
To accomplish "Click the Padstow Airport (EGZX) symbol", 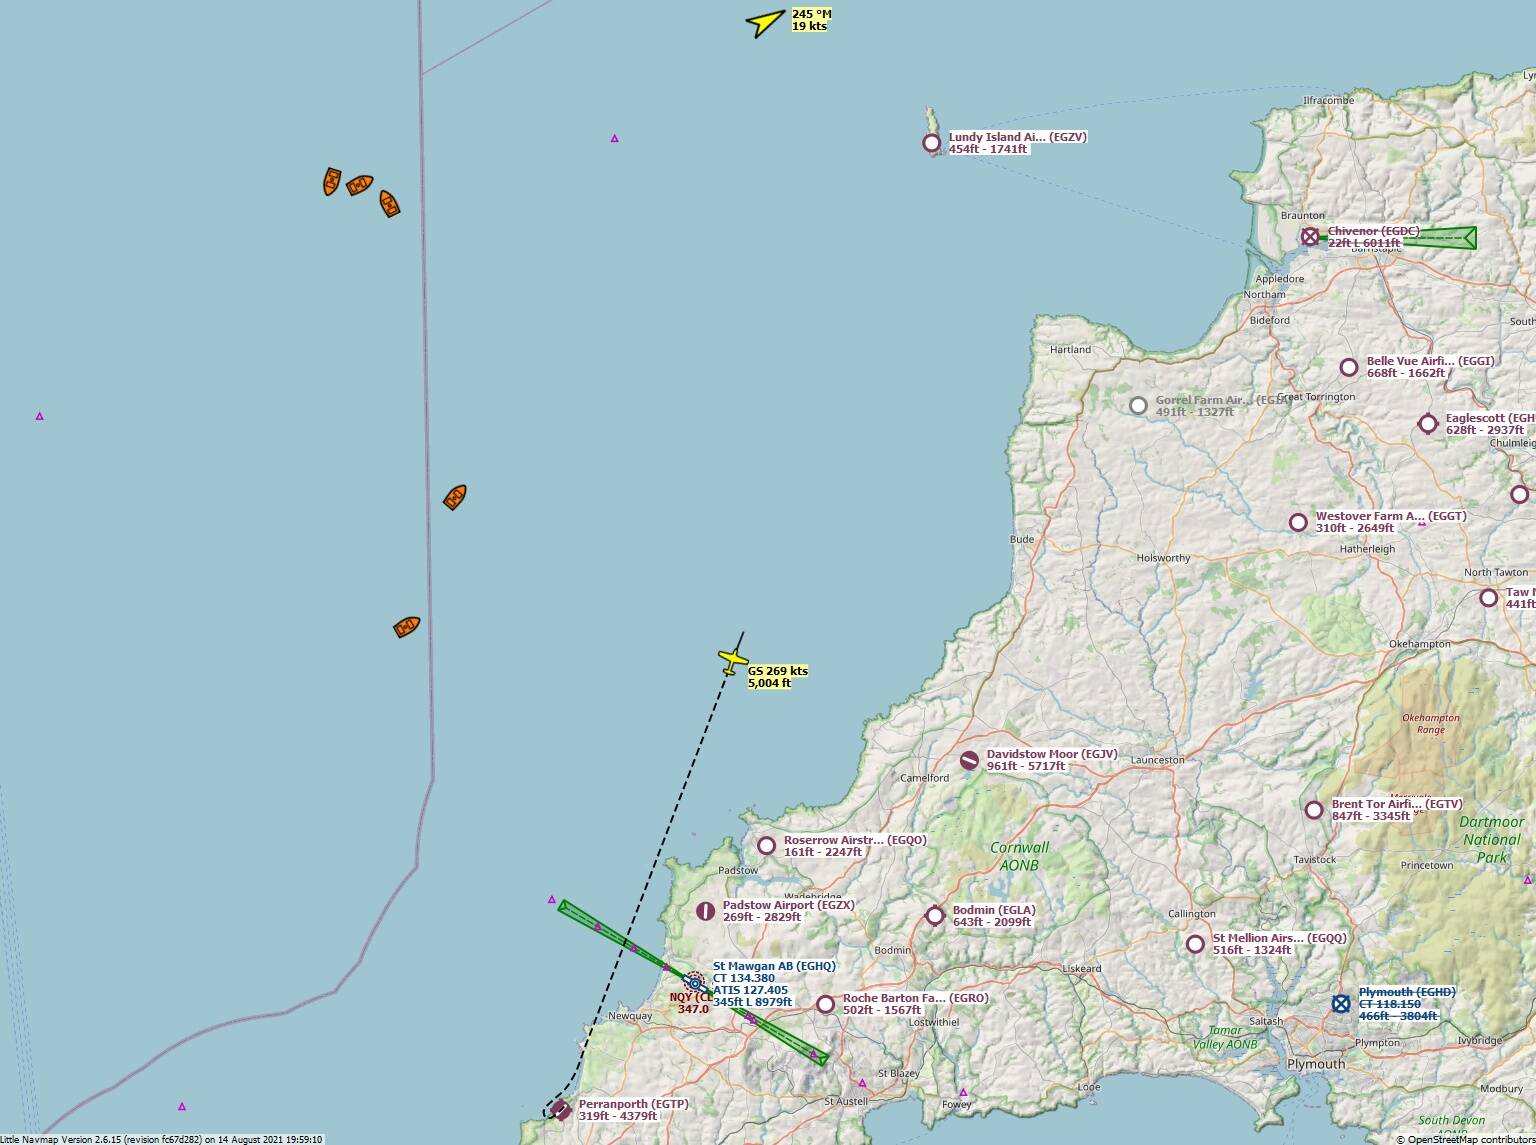I will click(705, 911).
